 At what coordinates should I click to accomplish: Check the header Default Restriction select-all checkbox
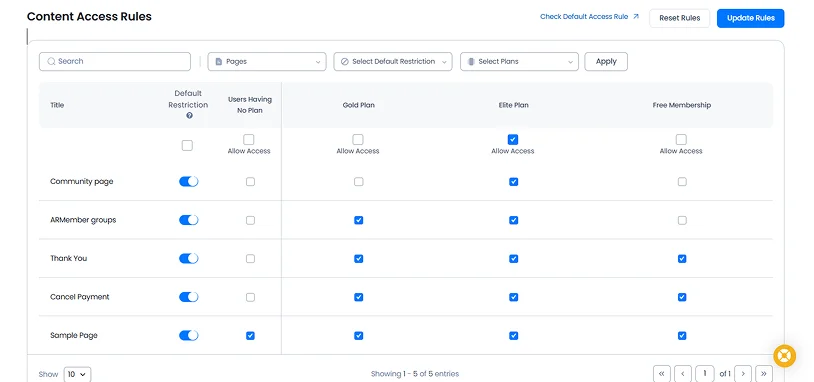187,145
